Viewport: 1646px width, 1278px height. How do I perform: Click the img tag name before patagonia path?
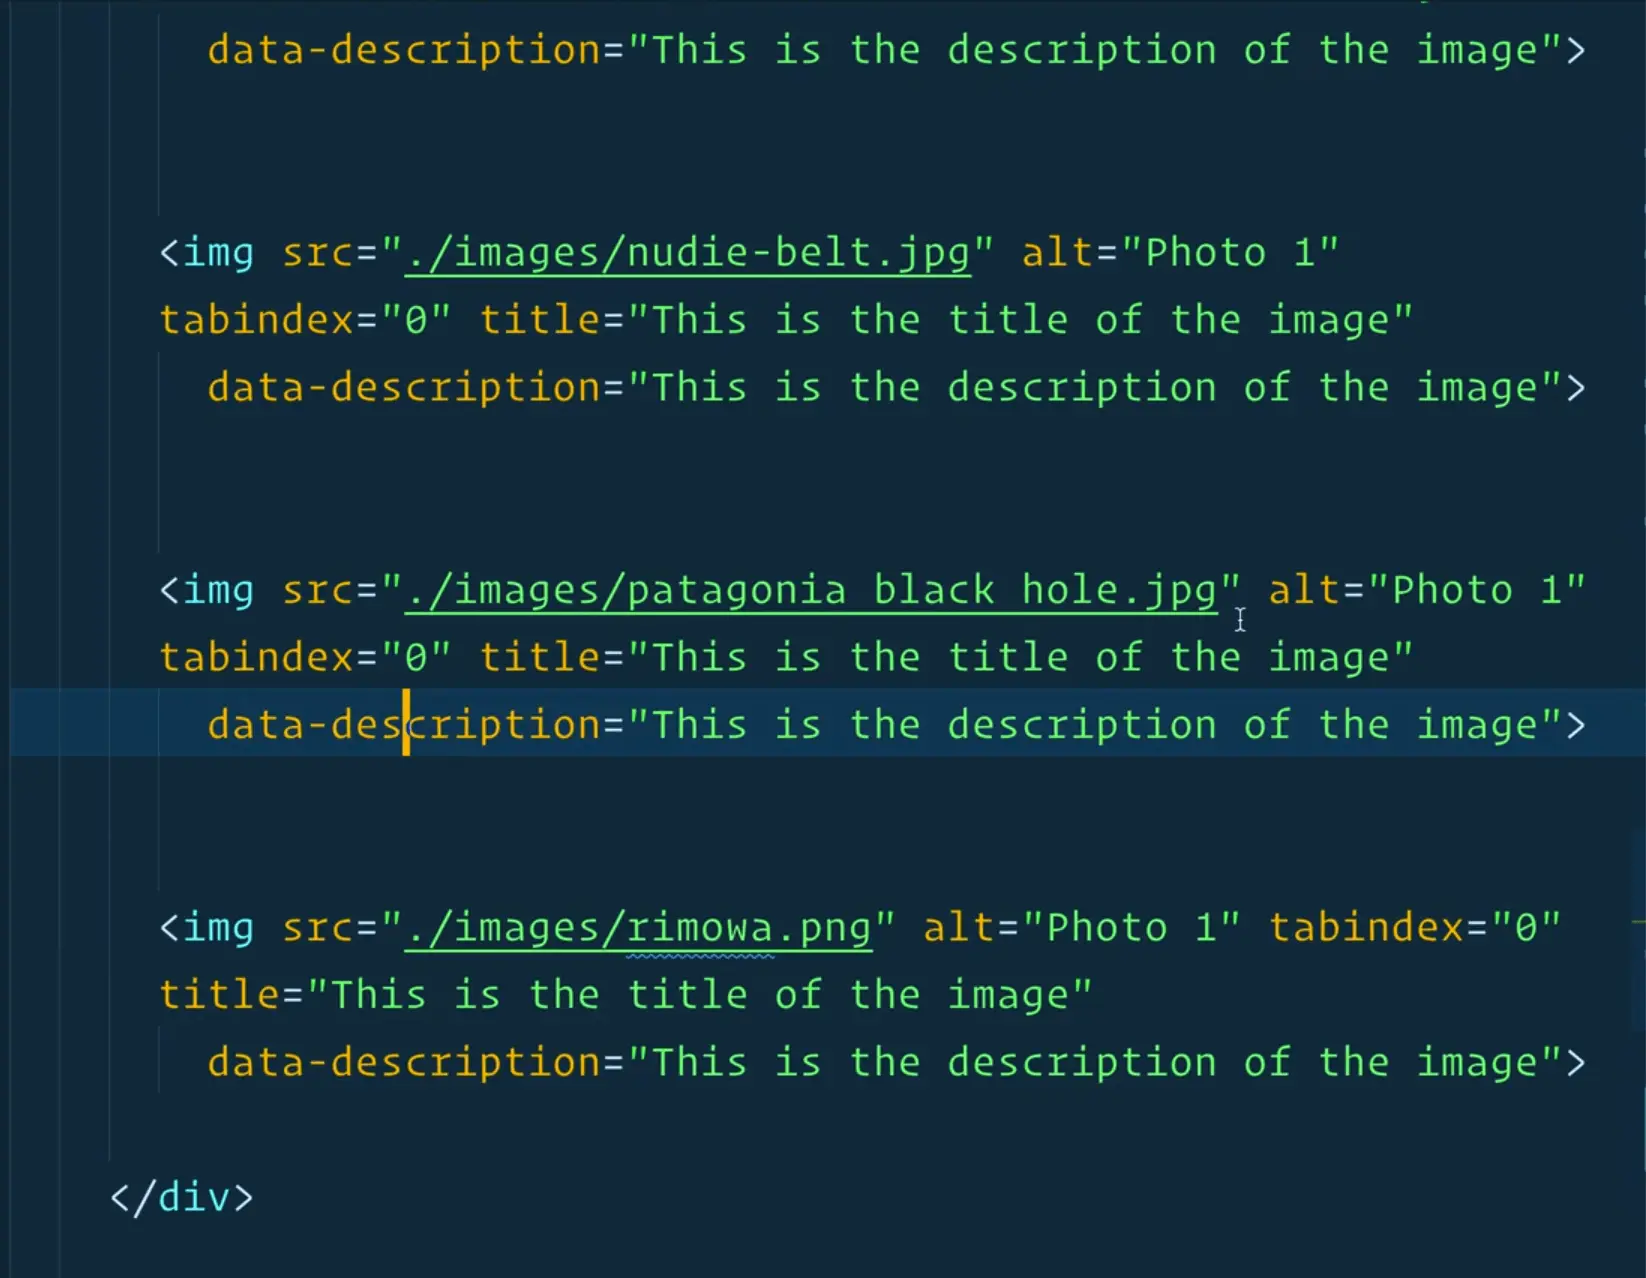pos(218,591)
